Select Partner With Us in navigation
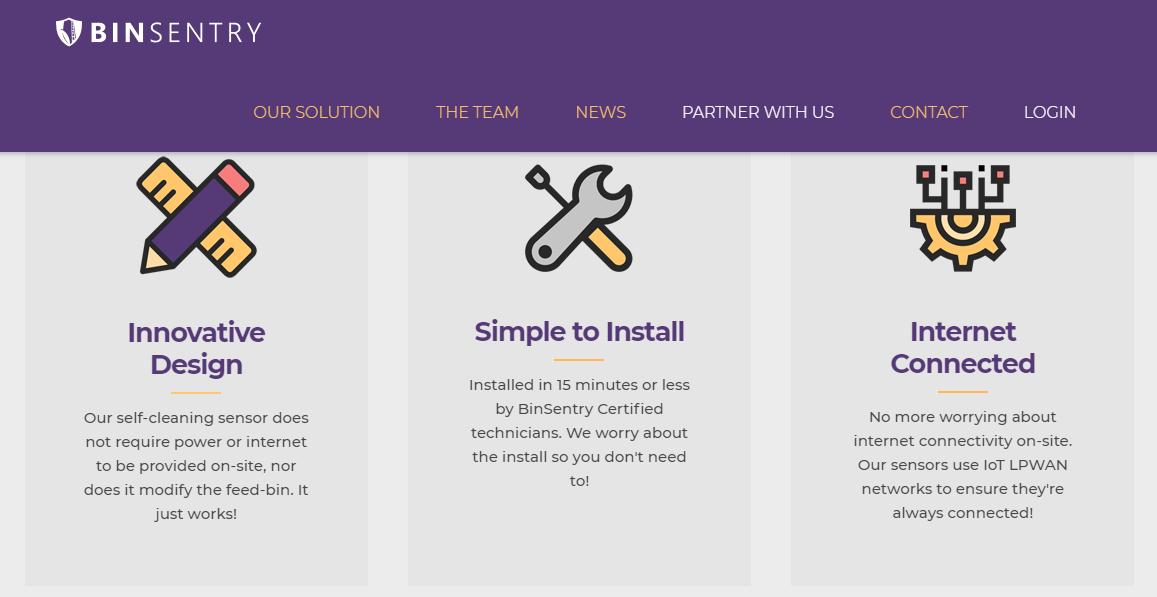This screenshot has height=597, width=1157. click(x=758, y=112)
